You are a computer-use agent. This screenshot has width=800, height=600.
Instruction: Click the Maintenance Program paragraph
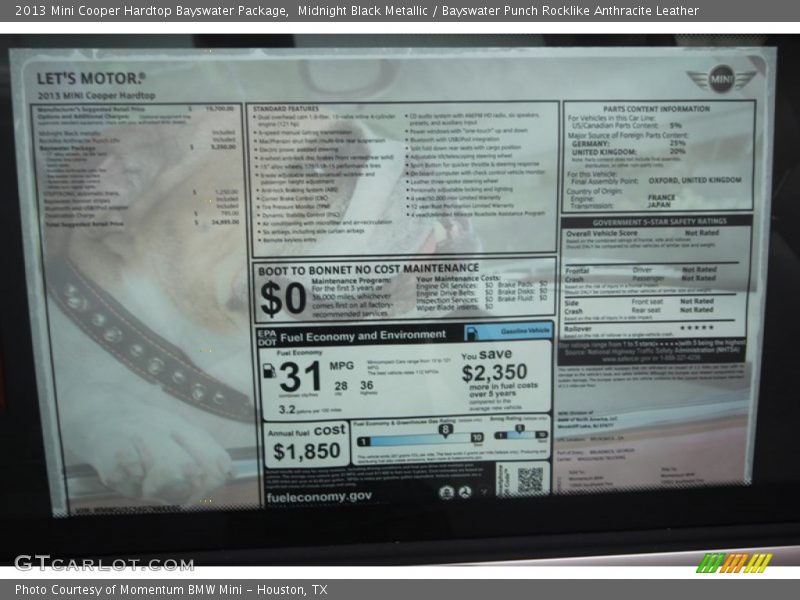point(353,297)
